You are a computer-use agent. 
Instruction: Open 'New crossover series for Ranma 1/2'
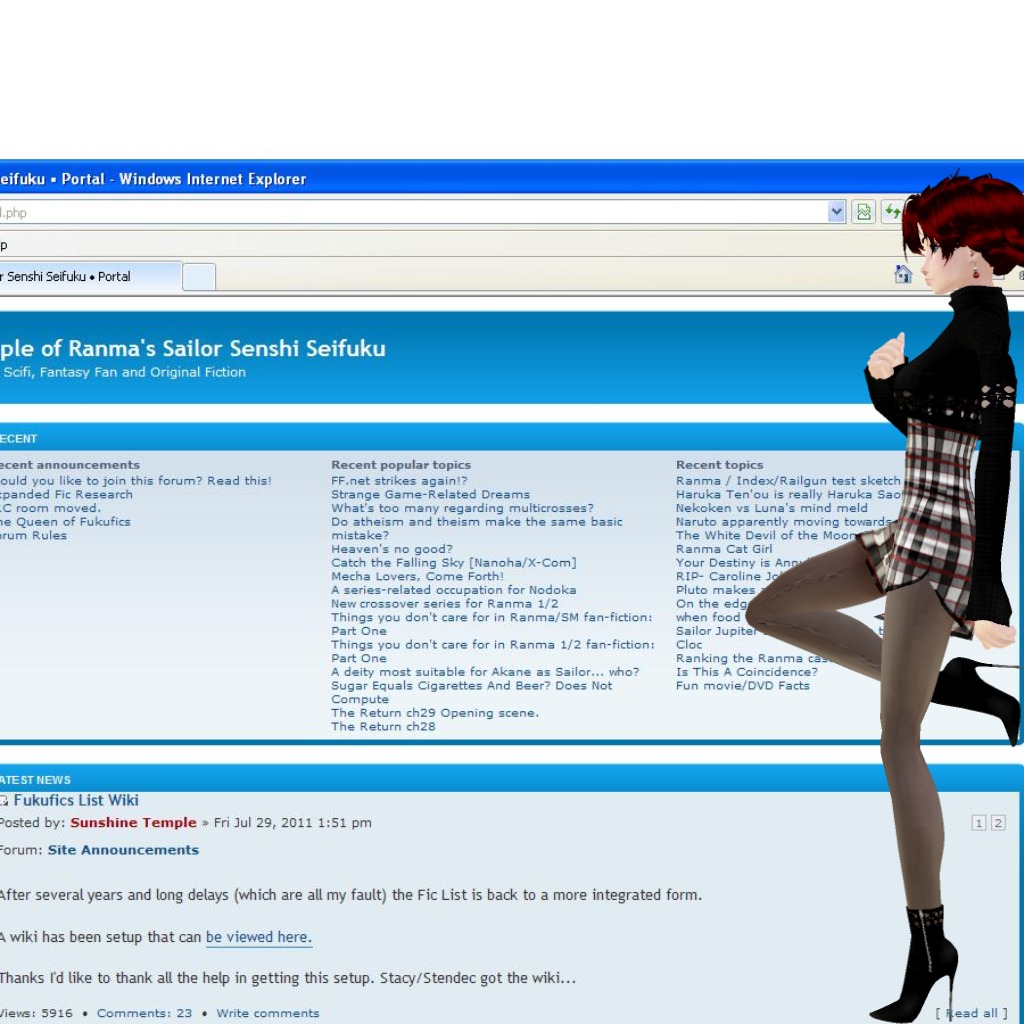coord(445,603)
